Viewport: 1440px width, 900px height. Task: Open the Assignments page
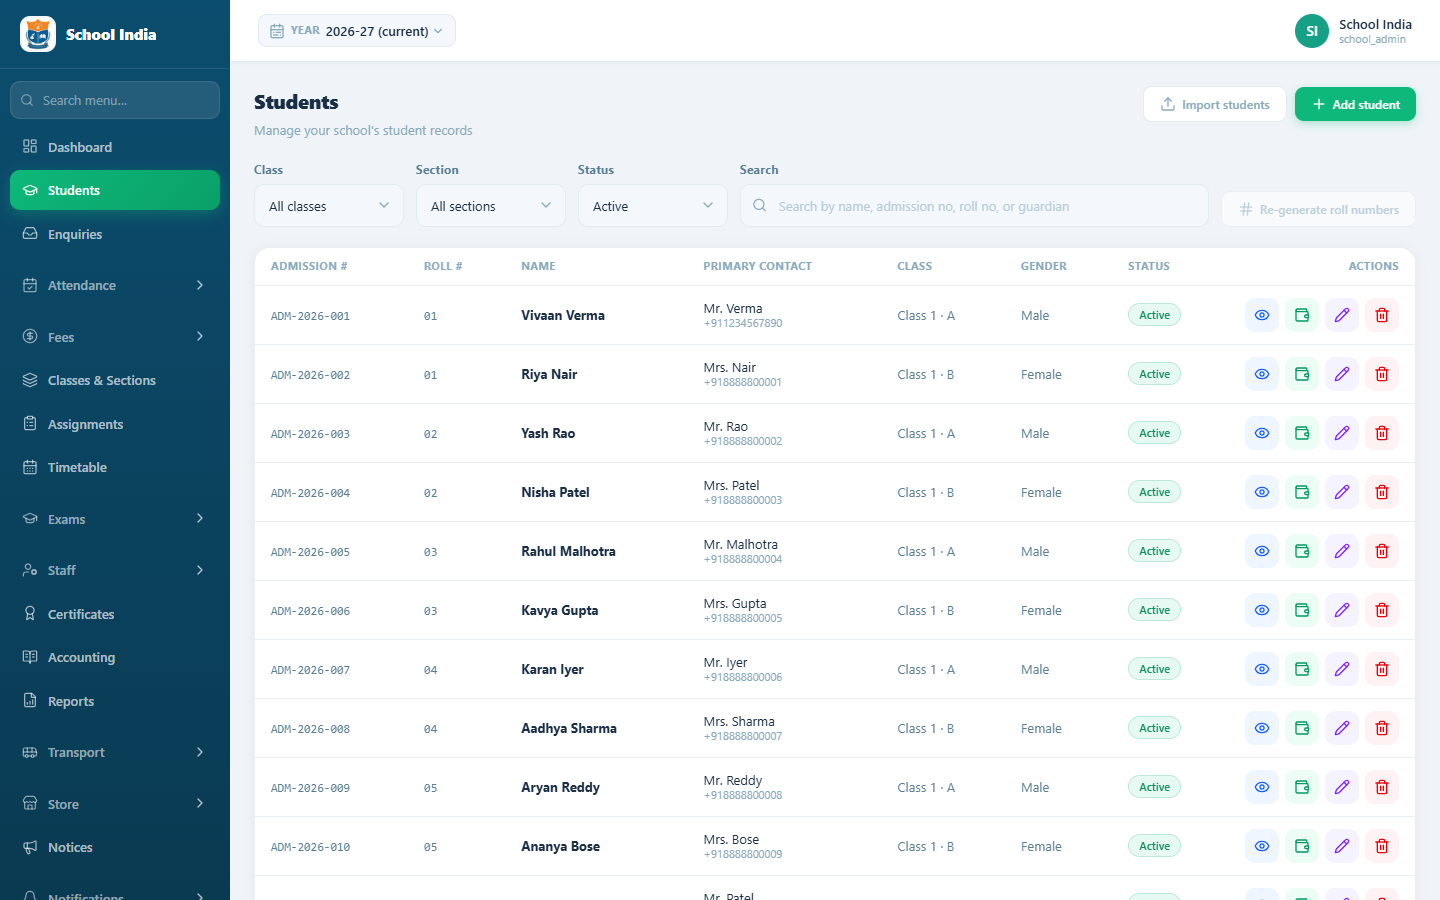[115, 424]
